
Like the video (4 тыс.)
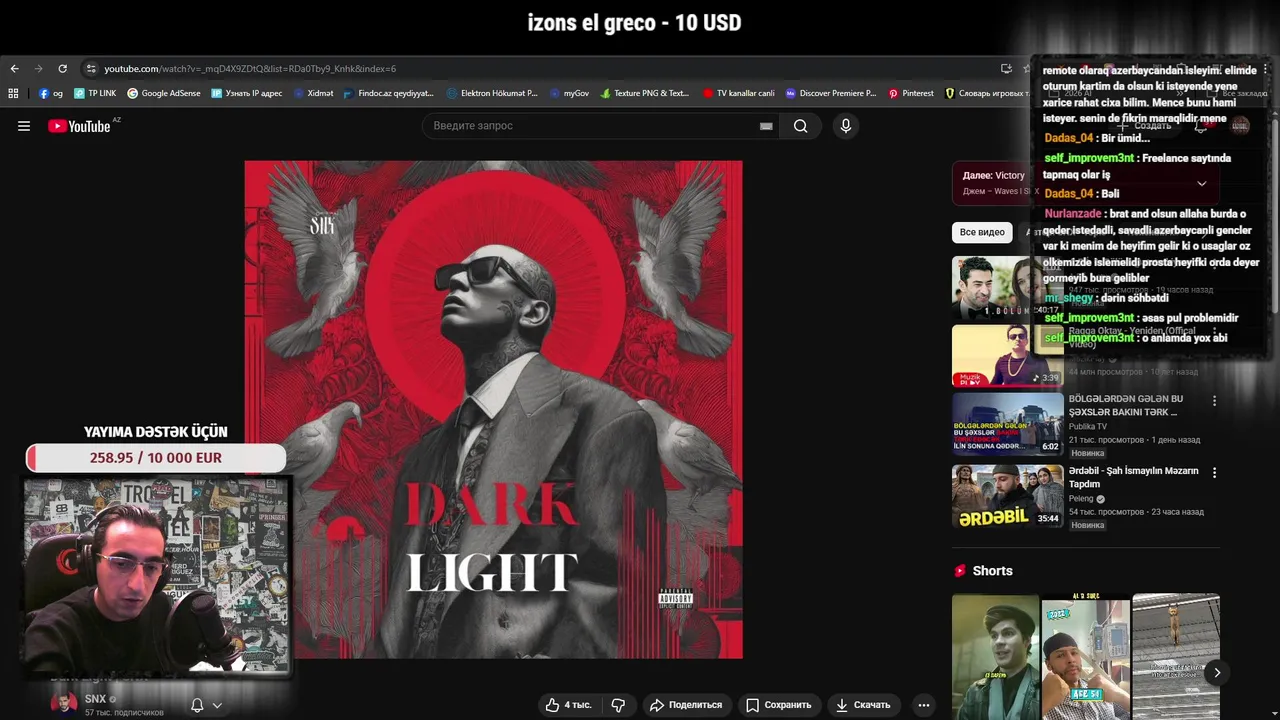(568, 705)
